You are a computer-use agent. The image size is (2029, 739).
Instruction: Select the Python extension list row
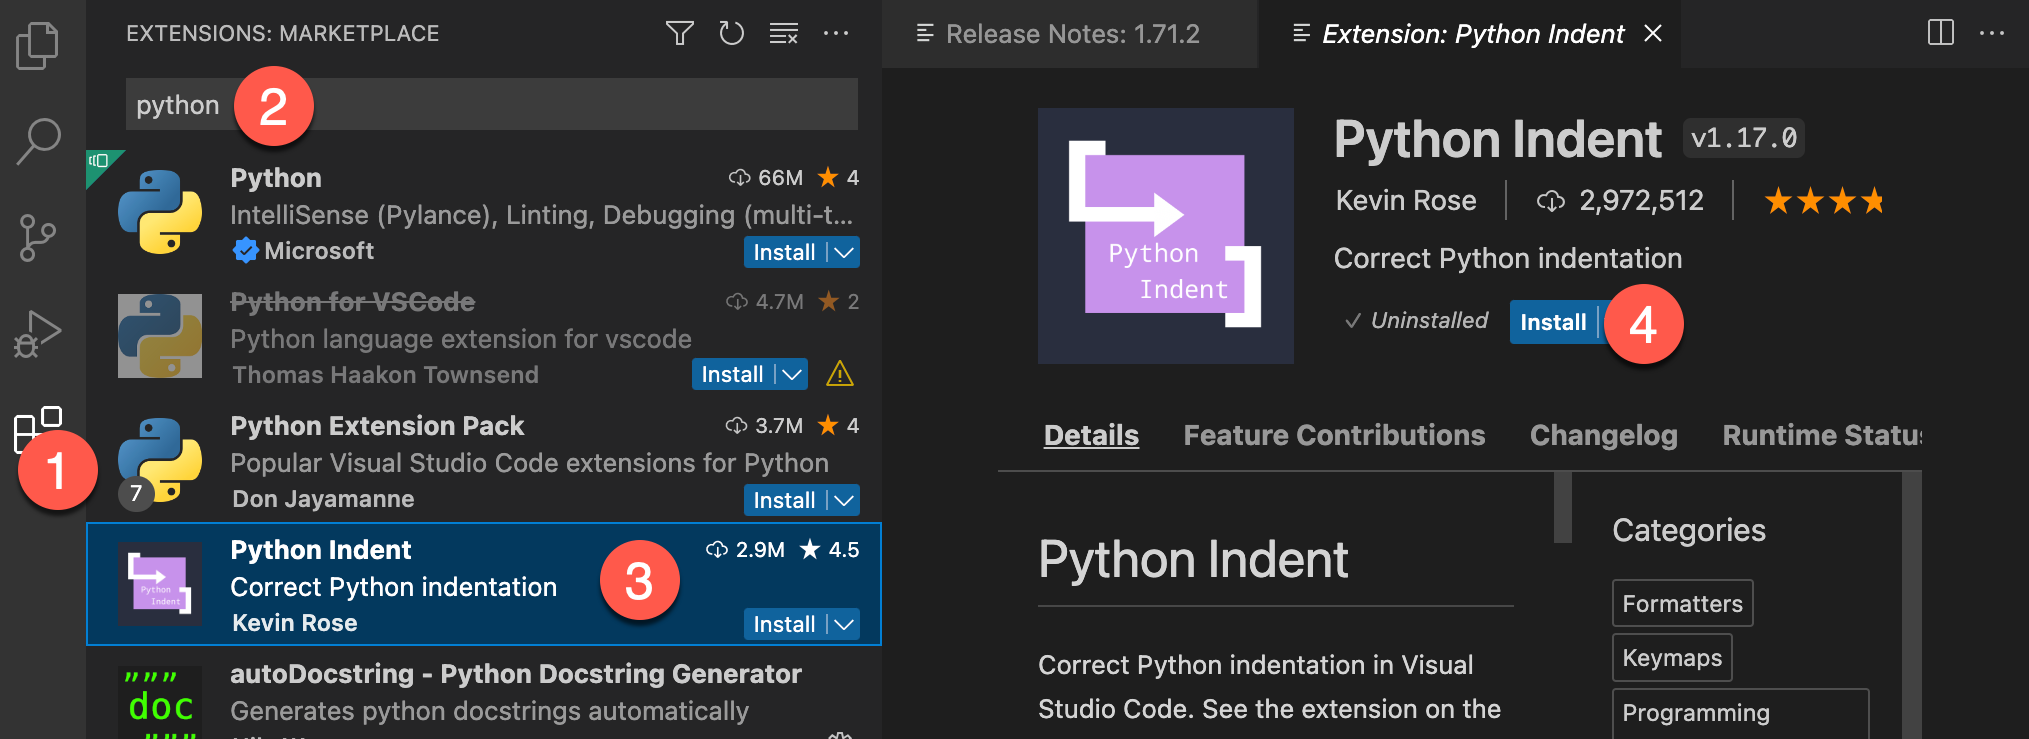(x=484, y=212)
